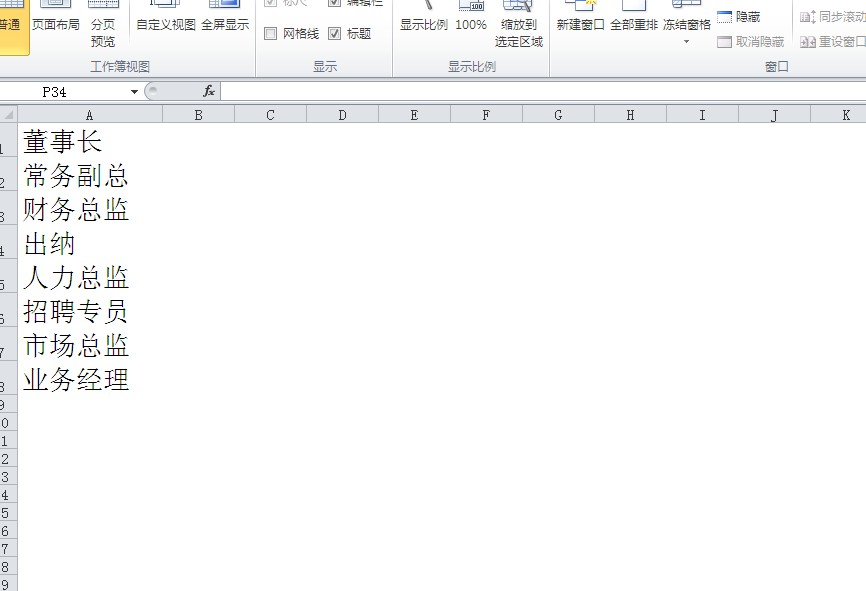Select column H header

point(630,115)
